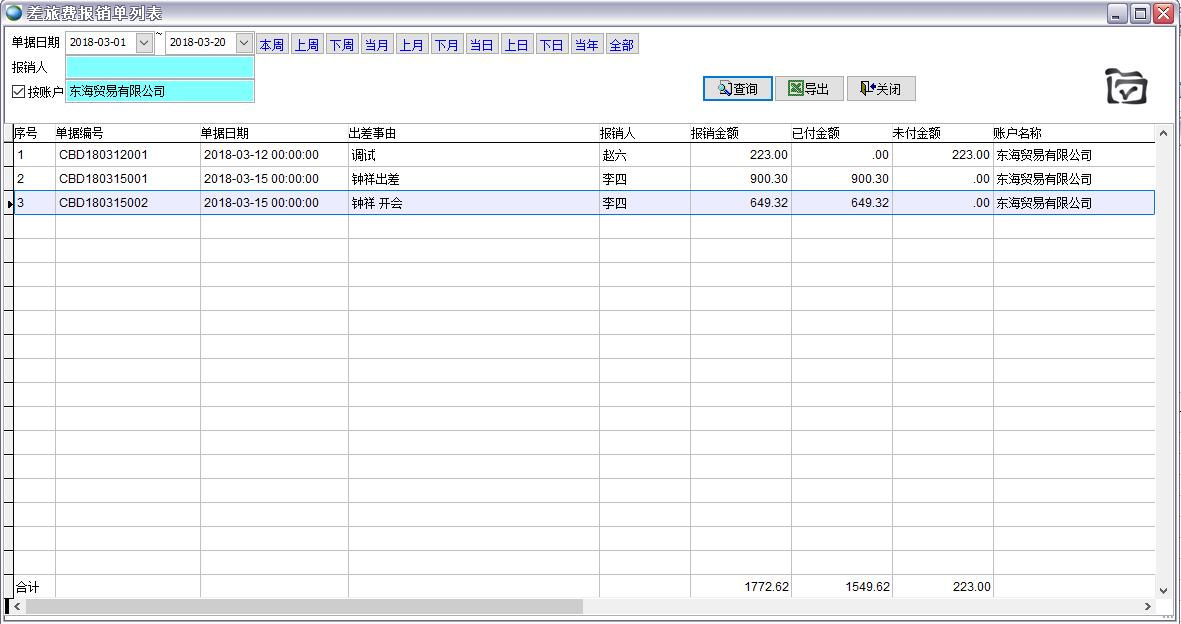1181x624 pixels.
Task: Click the 单据编号 column header
Action: click(126, 133)
